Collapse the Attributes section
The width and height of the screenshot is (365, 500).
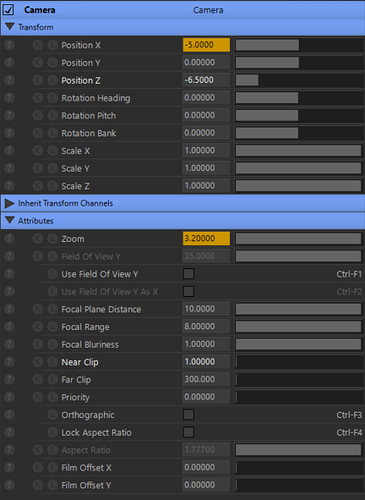(x=10, y=220)
